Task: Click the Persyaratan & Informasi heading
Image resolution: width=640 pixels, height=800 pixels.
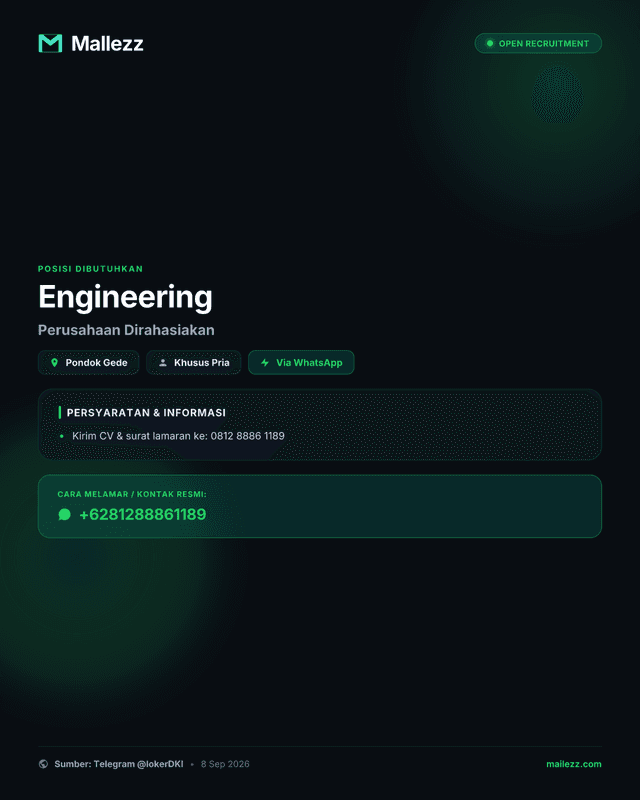Action: point(146,413)
